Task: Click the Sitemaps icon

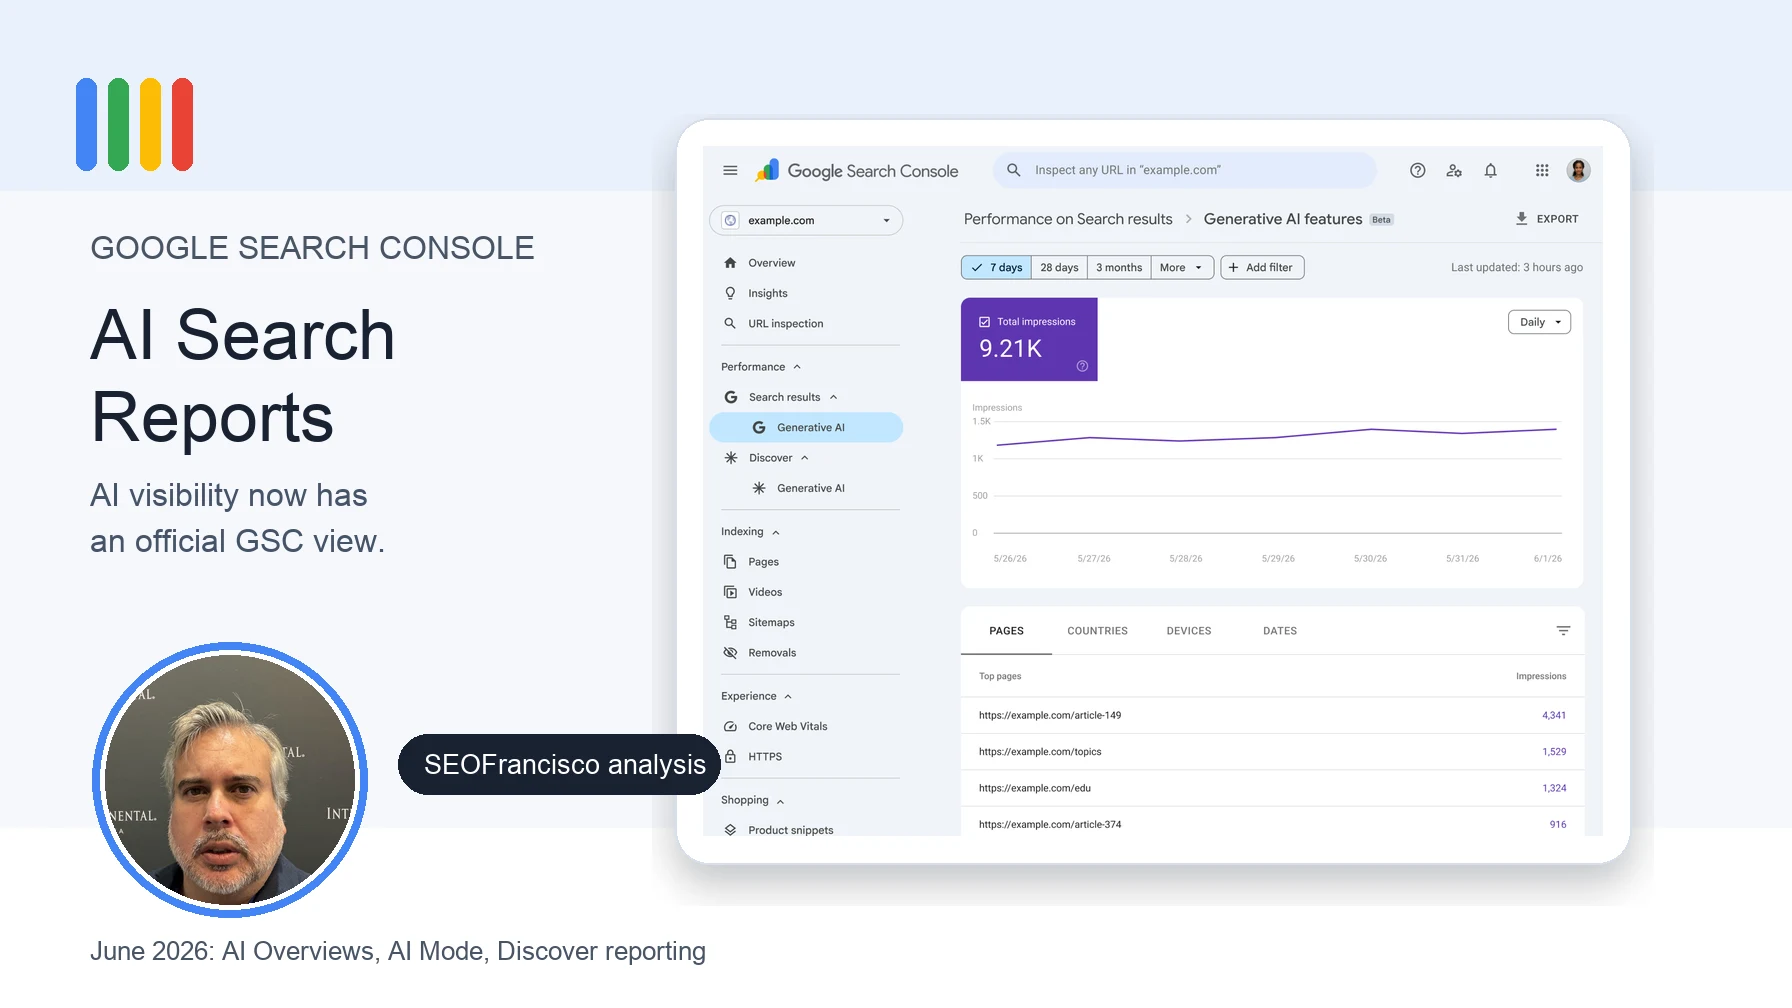Action: coord(730,622)
